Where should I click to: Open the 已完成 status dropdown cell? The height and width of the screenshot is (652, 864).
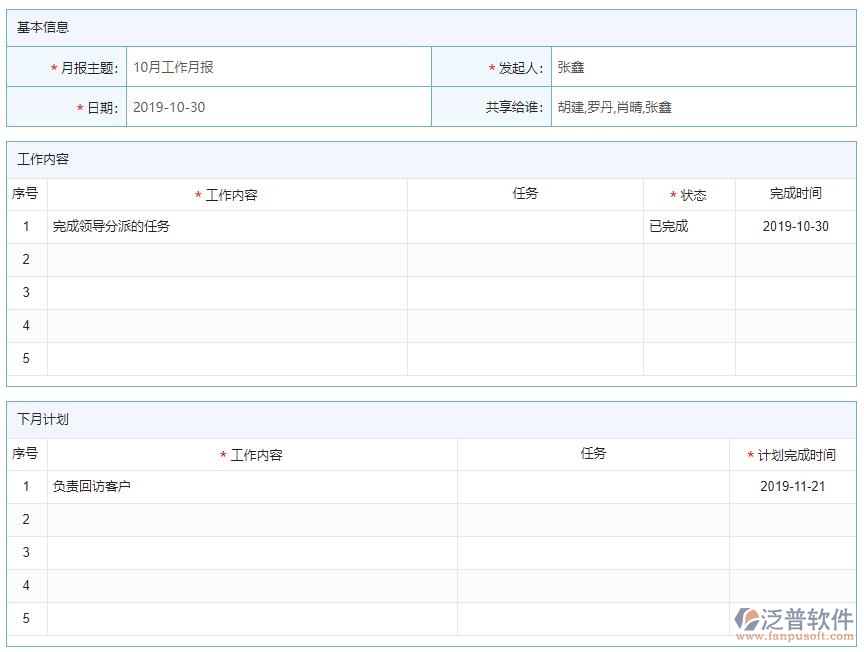pos(689,226)
